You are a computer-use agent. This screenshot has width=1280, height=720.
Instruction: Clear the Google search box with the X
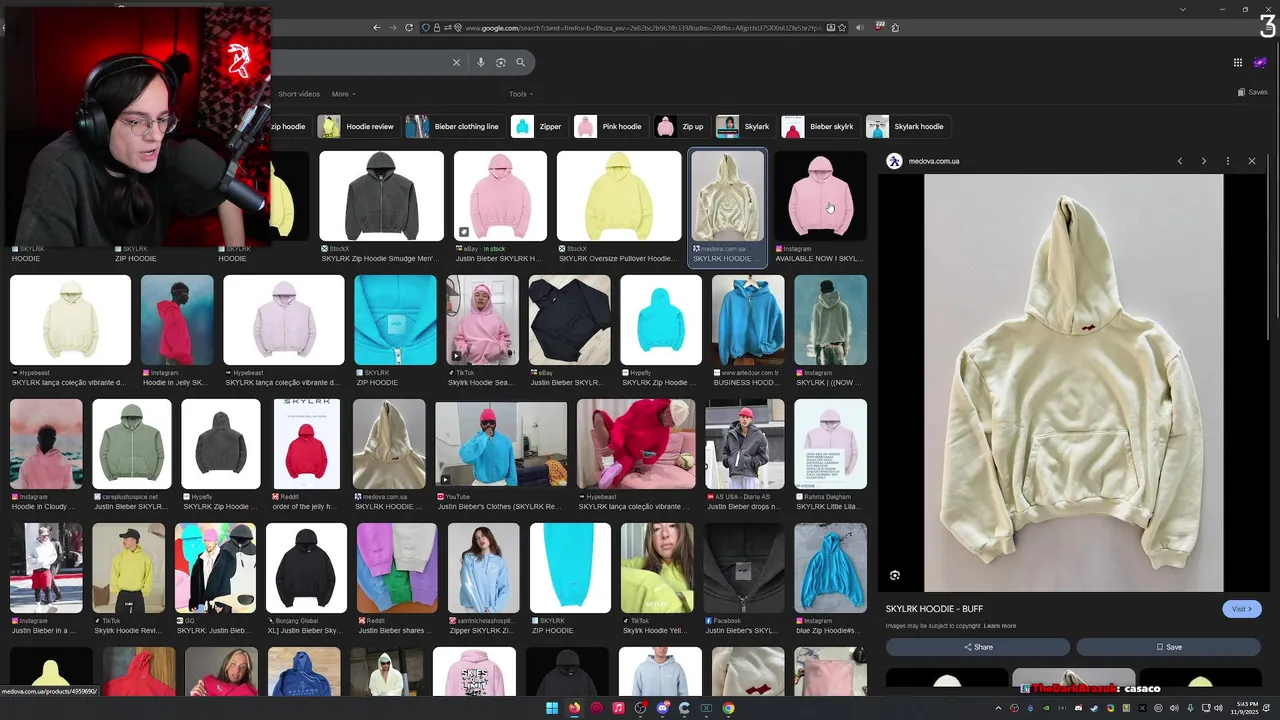[456, 62]
